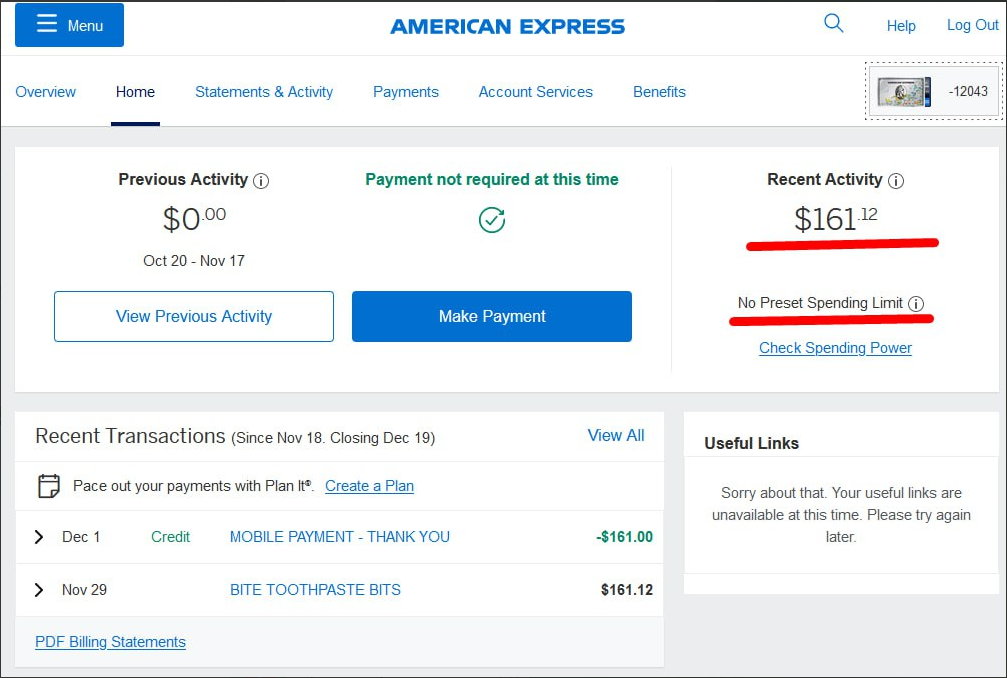Open PDF Billing Statements link
Screen dimensions: 1007x678
[x=110, y=642]
